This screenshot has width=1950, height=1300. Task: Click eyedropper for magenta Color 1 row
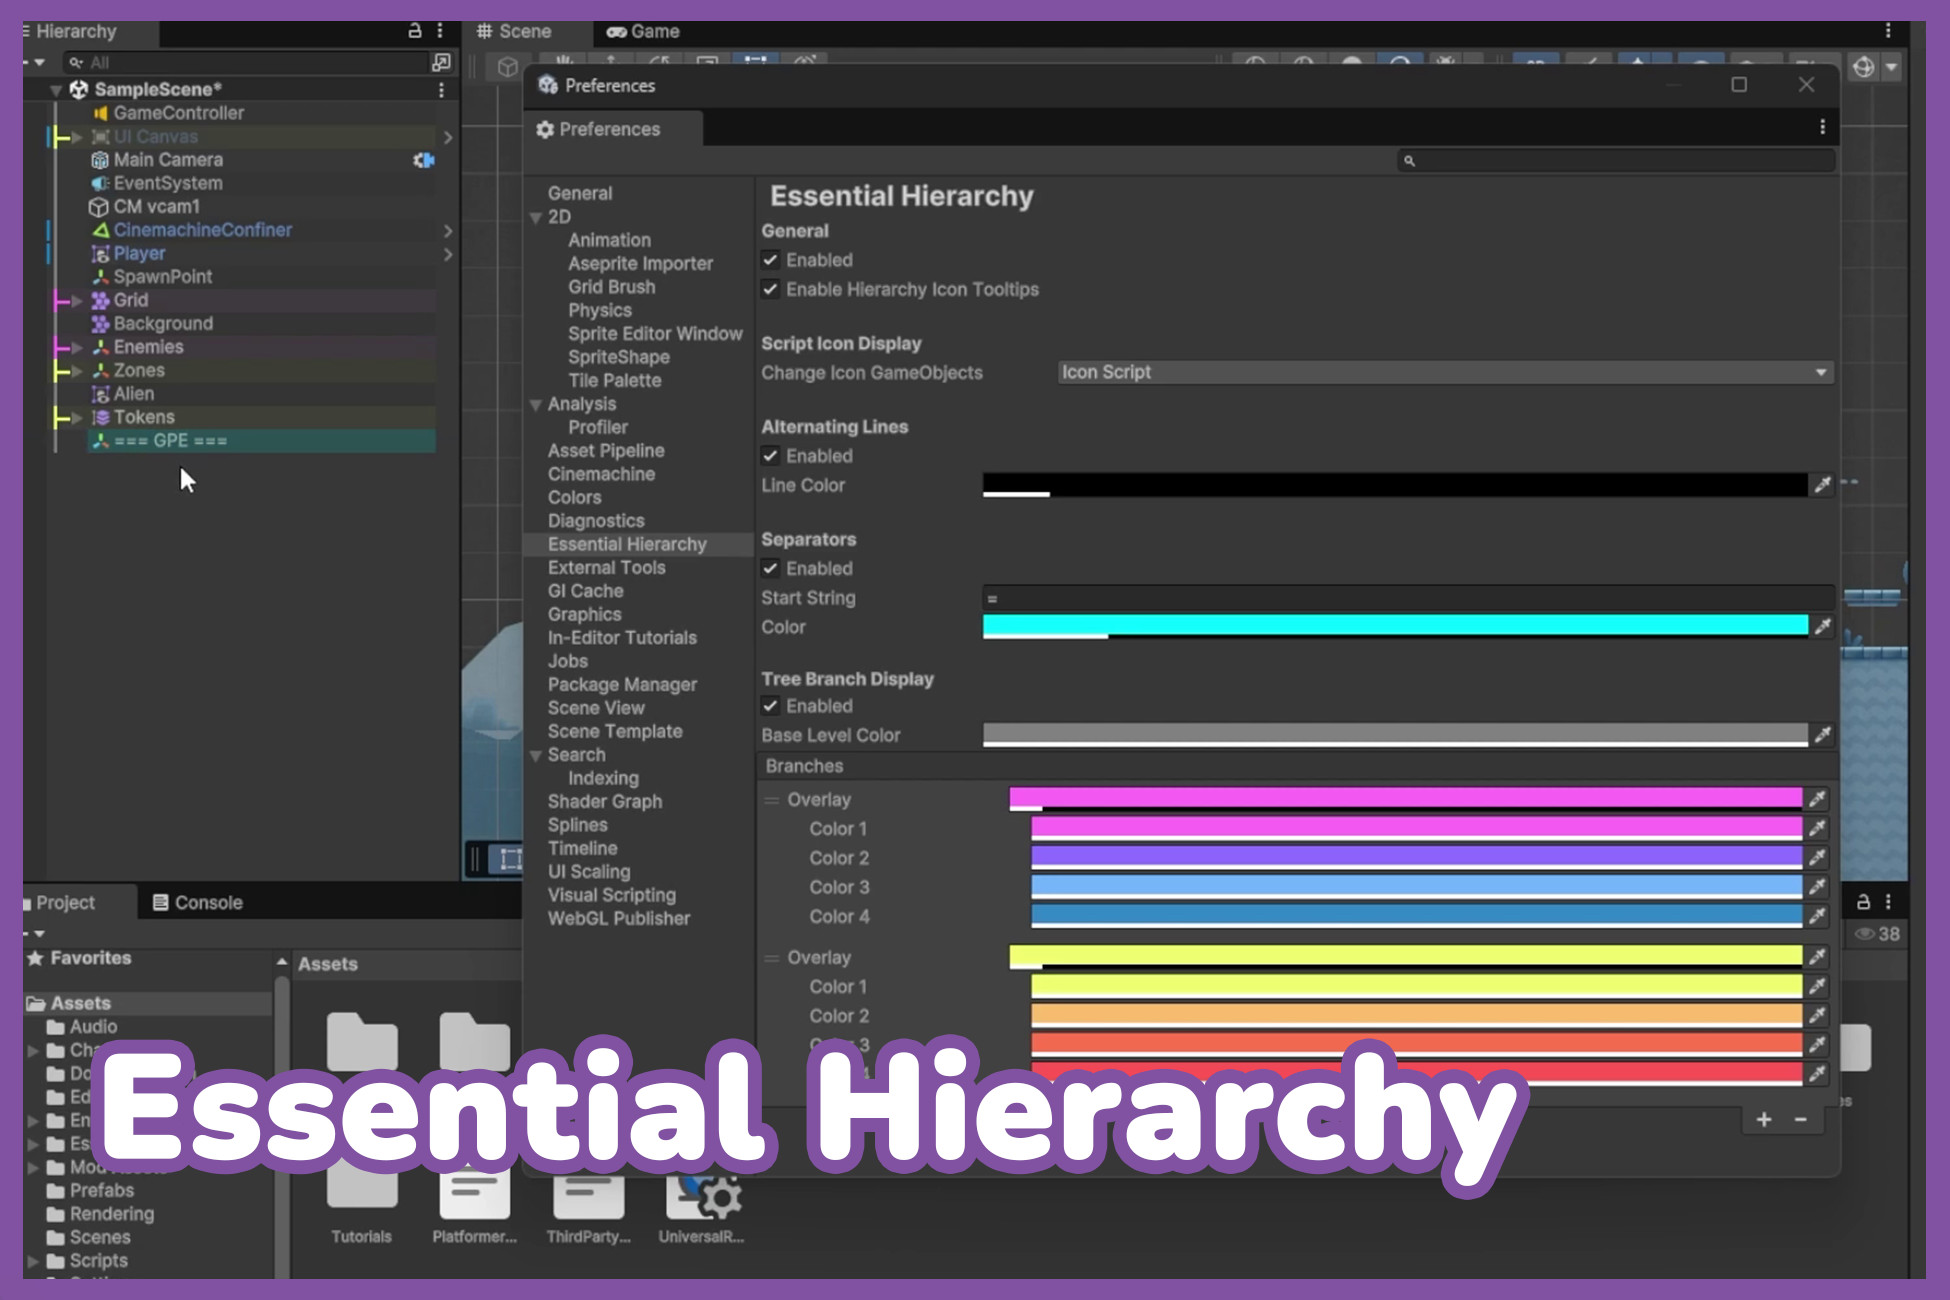(x=1817, y=828)
